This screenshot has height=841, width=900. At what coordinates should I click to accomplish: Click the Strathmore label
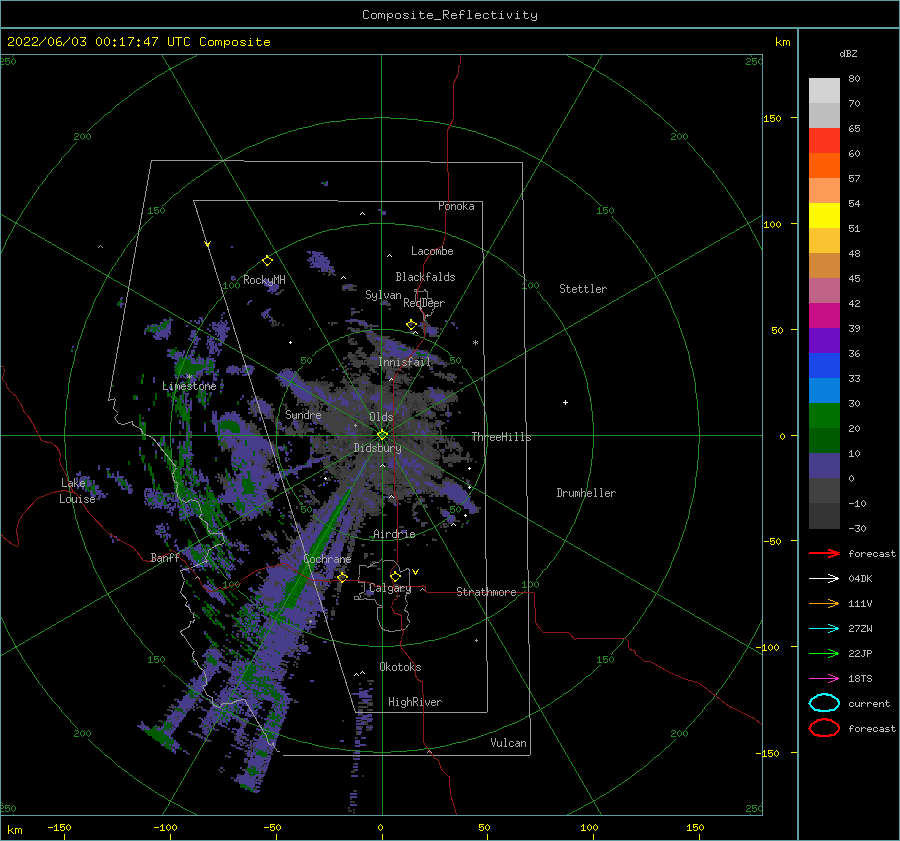point(486,592)
